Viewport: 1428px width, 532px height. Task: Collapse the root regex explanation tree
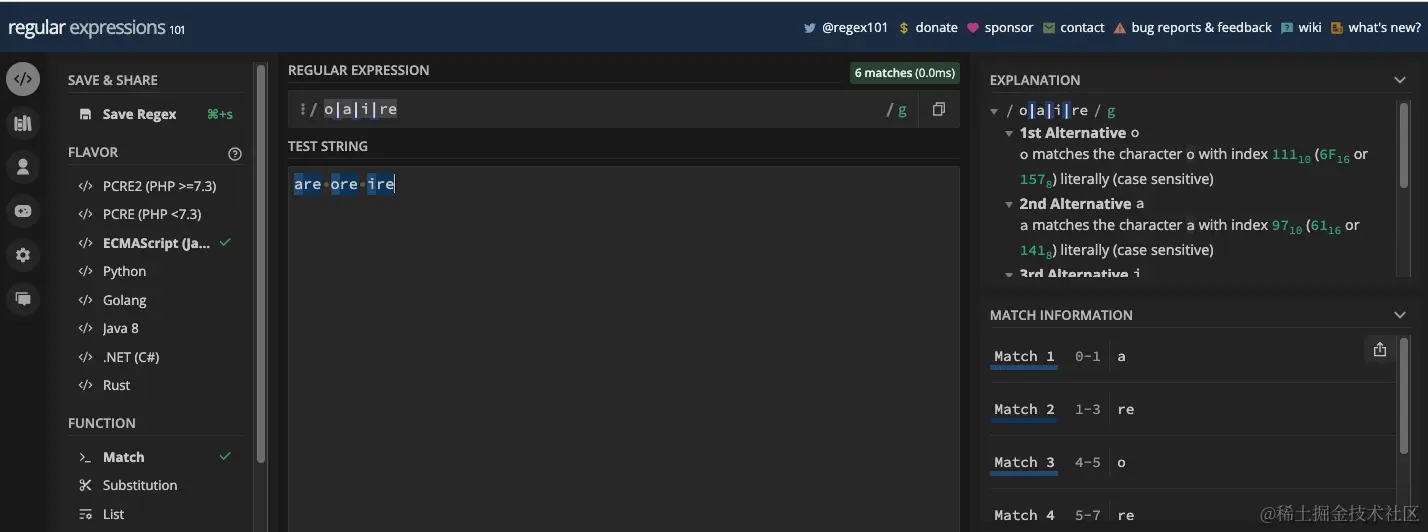pos(994,111)
